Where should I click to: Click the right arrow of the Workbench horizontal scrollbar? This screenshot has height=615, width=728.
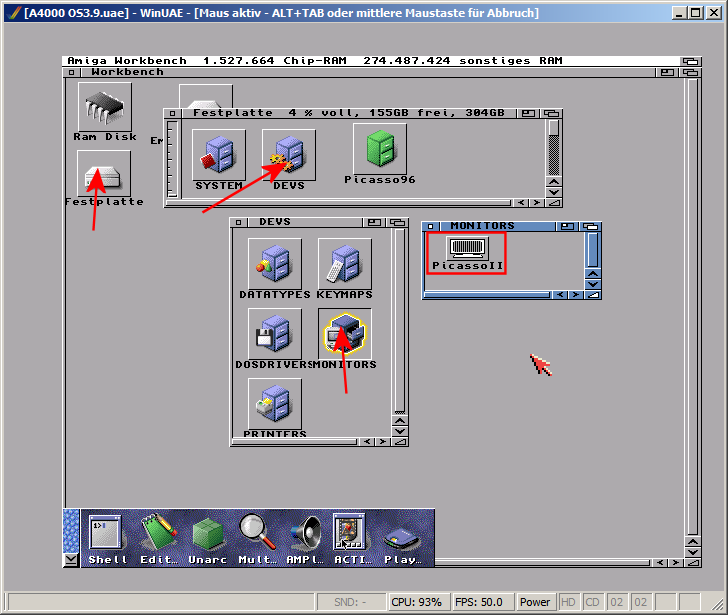pyautogui.click(x=676, y=563)
